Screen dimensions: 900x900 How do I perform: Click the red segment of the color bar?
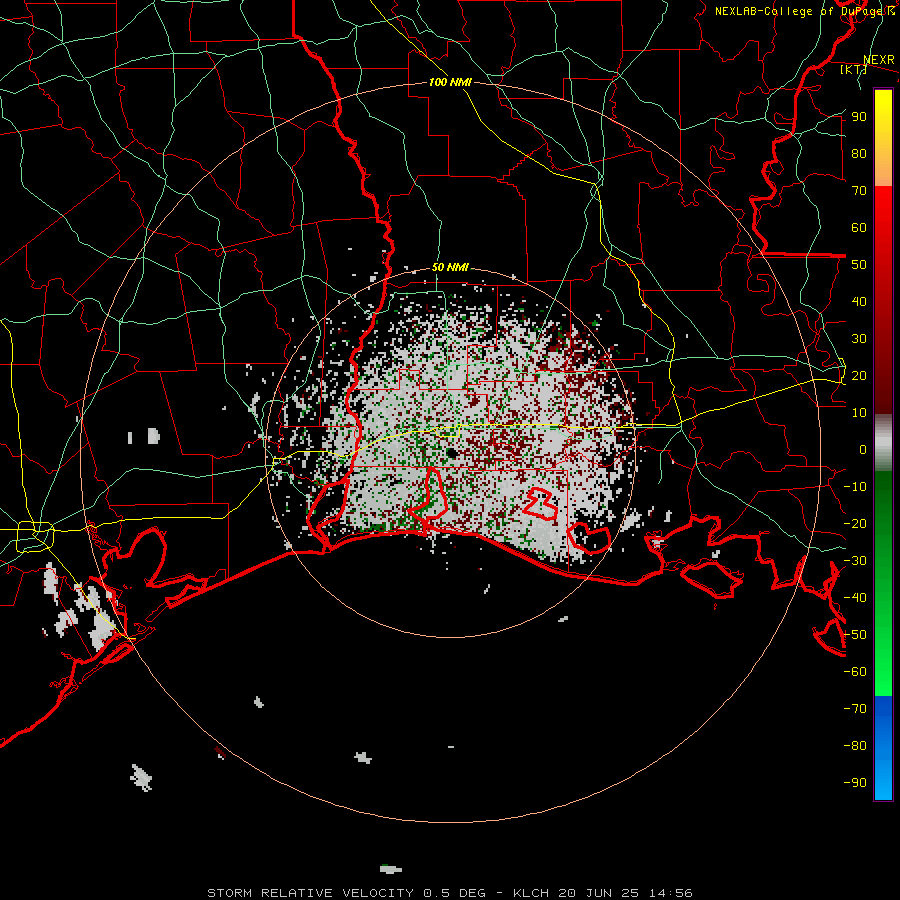click(x=883, y=300)
